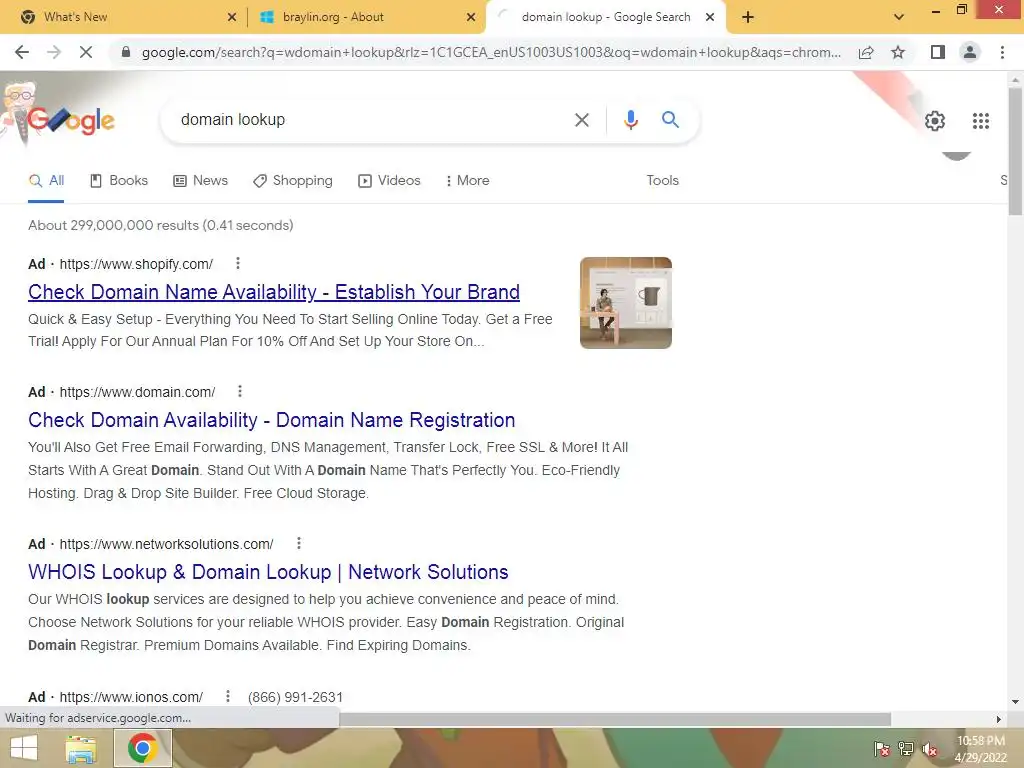Go back to the previous page
Screen dimensions: 1024x768
(22, 52)
